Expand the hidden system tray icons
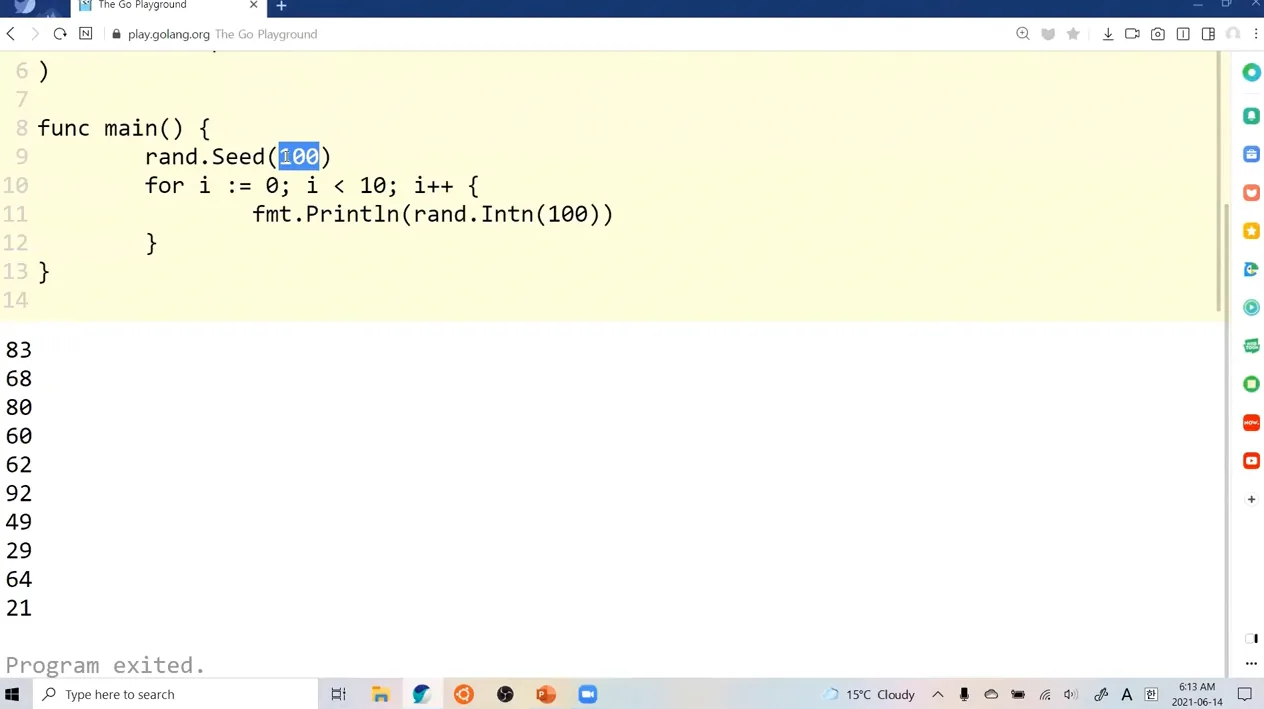Screen dimensions: 1264x709 [937, 694]
